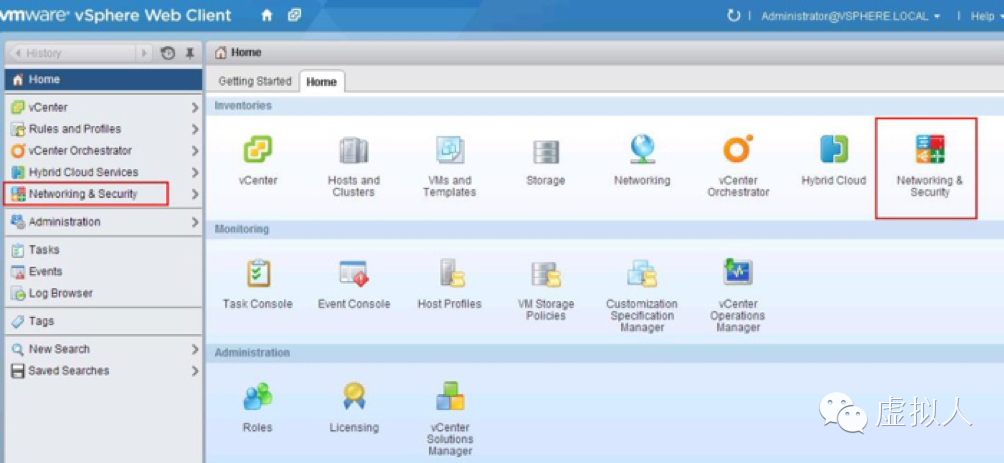Open the Licensing icon
This screenshot has height=463, width=1004.
[354, 396]
